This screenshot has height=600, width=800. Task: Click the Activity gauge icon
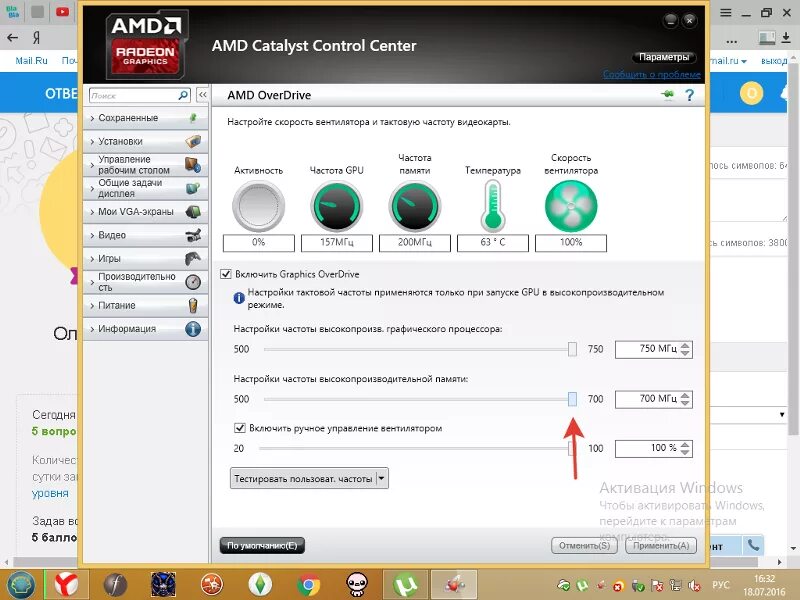coord(258,206)
